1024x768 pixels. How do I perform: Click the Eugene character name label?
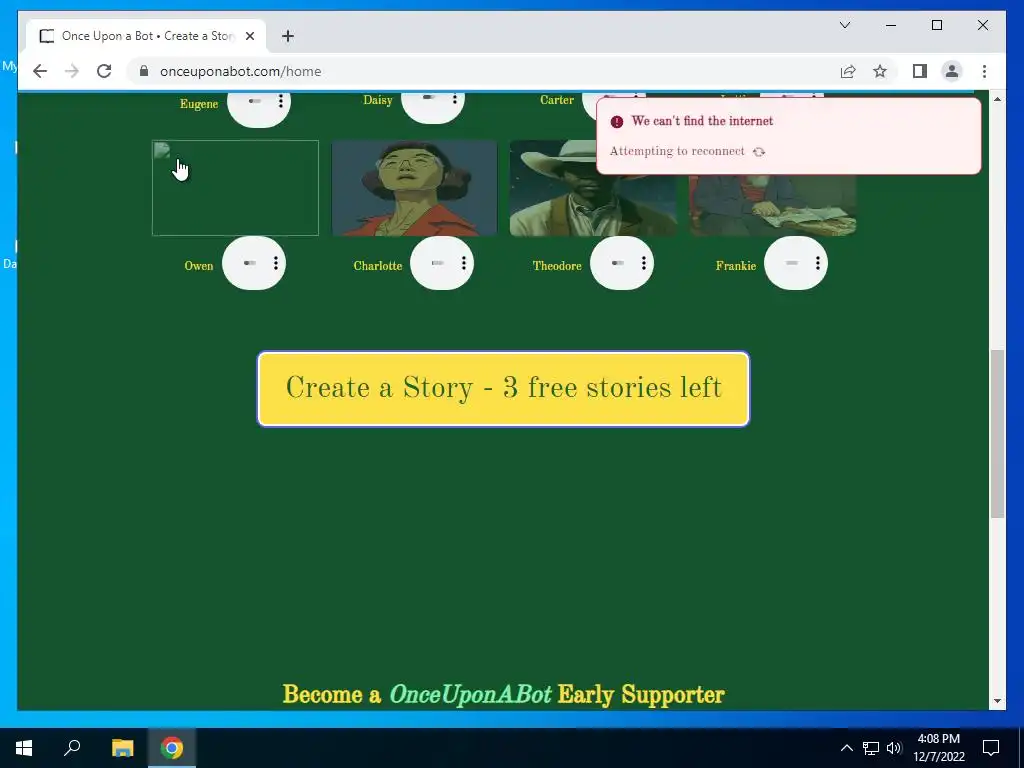click(199, 104)
